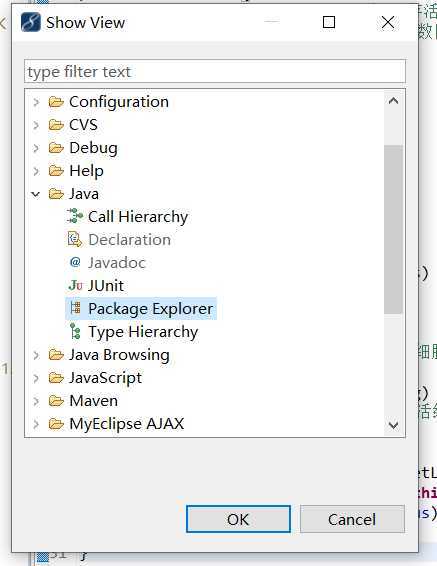Select the Call Hierarchy label
Screen dimensions: 437x566
click(x=138, y=217)
